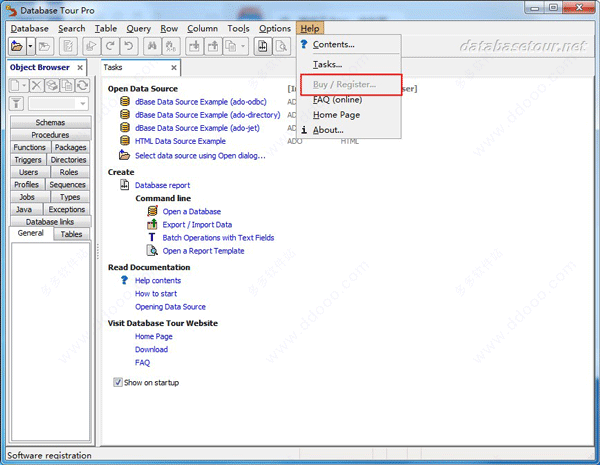Image resolution: width=600 pixels, height=465 pixels.
Task: Click the Open a Database command line link
Action: 192,212
